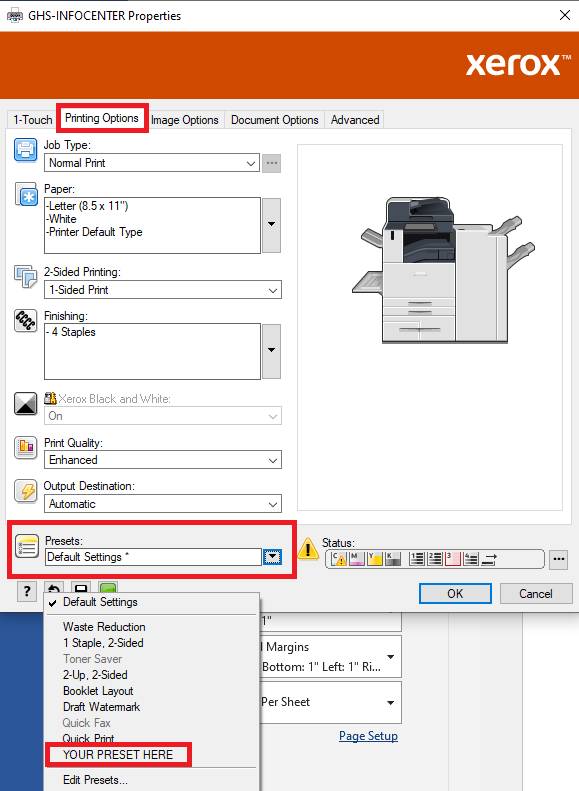
Task: Open Page Setup link in background window
Action: click(368, 736)
